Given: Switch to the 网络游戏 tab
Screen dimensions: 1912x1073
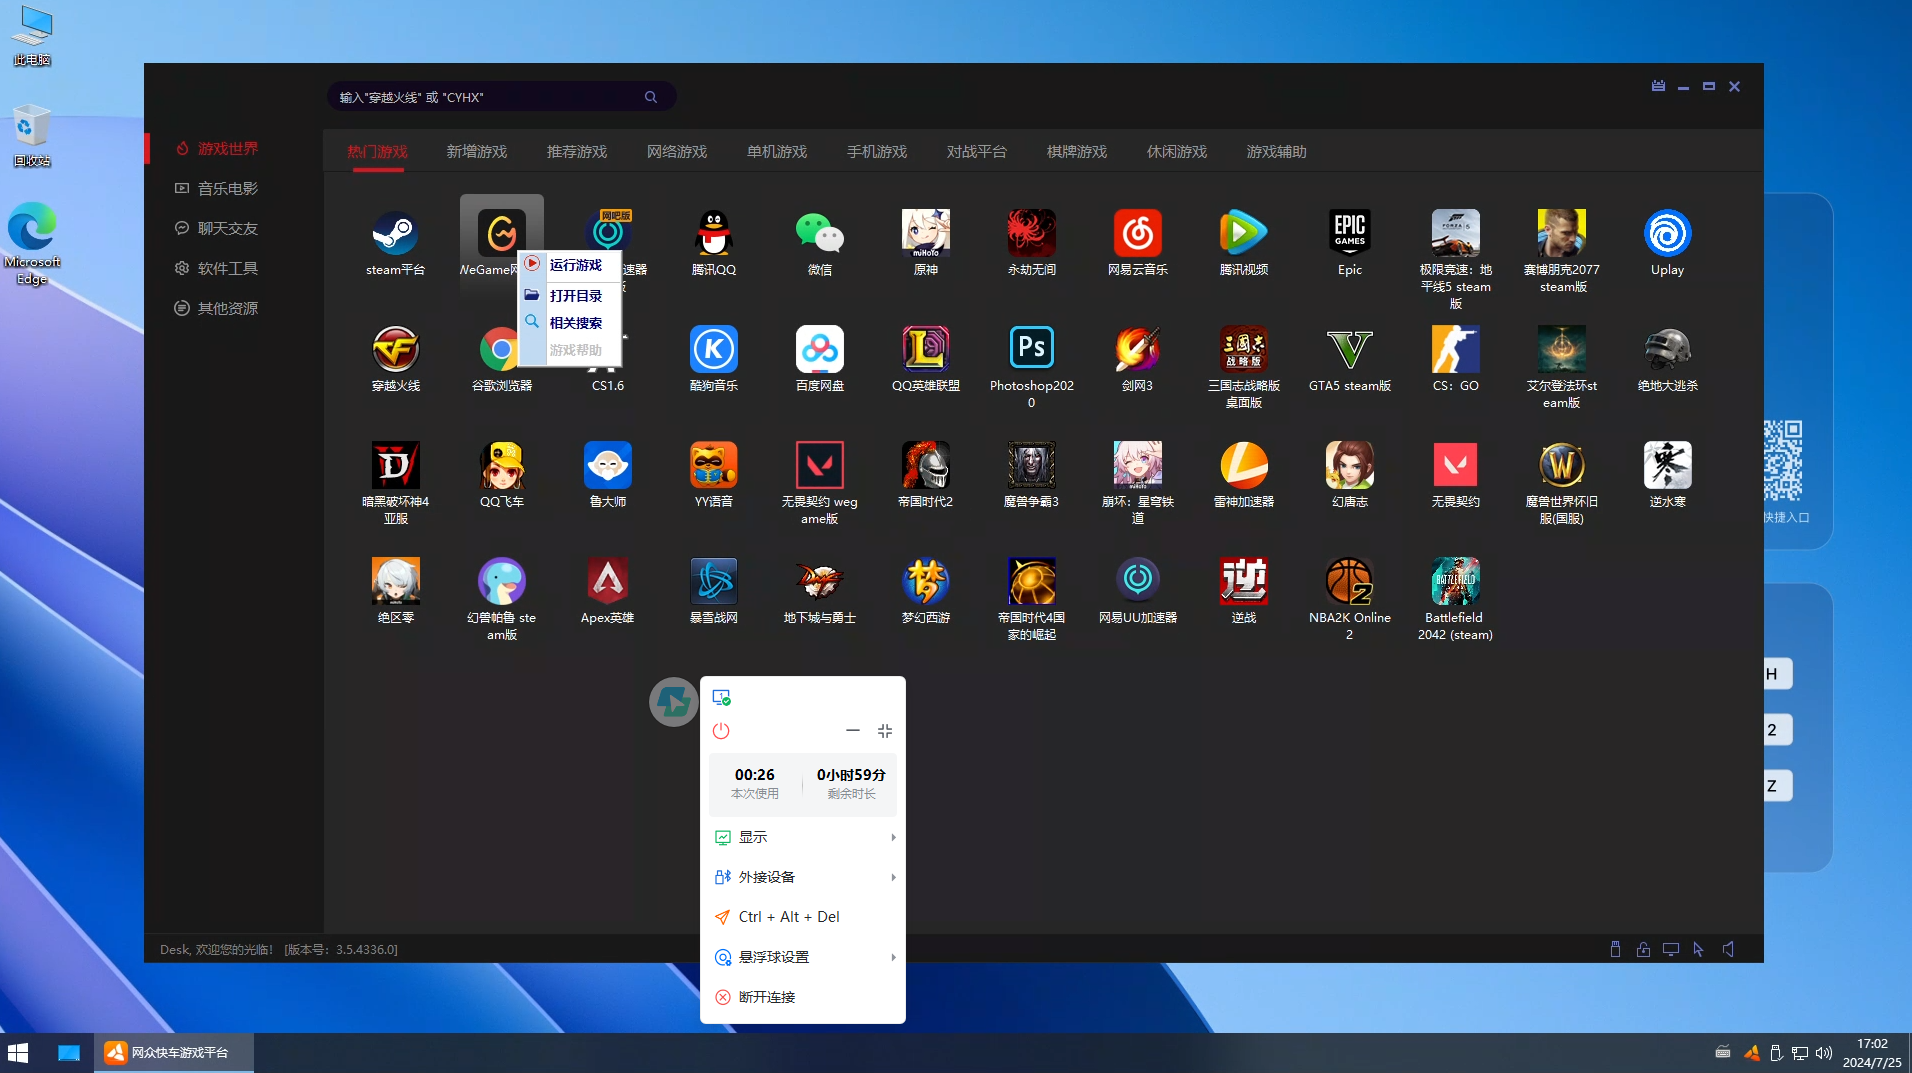Looking at the screenshot, I should coord(677,152).
